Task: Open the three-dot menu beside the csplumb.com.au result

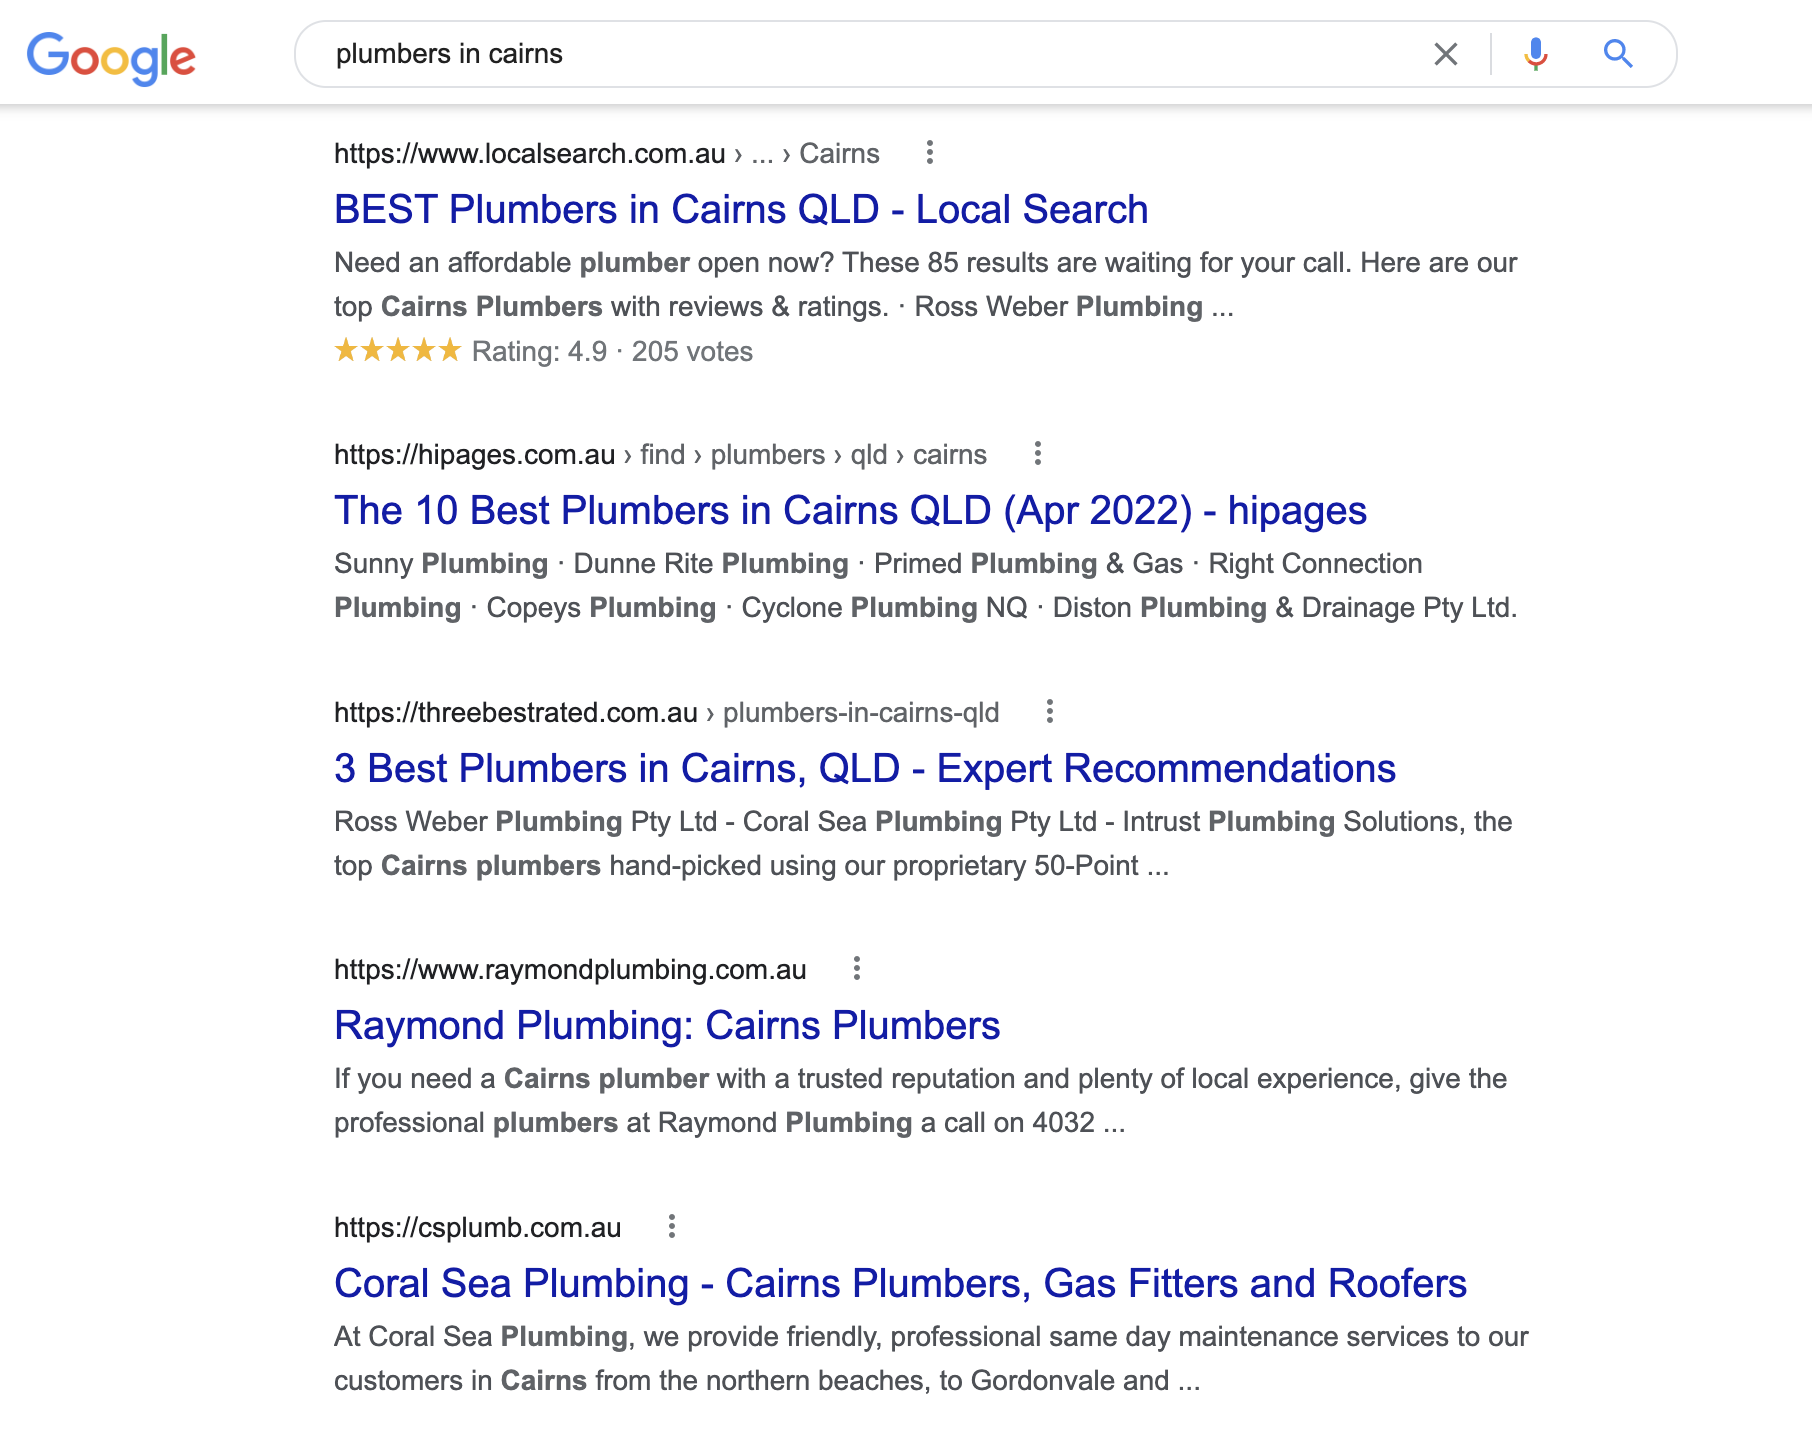Action: 671,1227
